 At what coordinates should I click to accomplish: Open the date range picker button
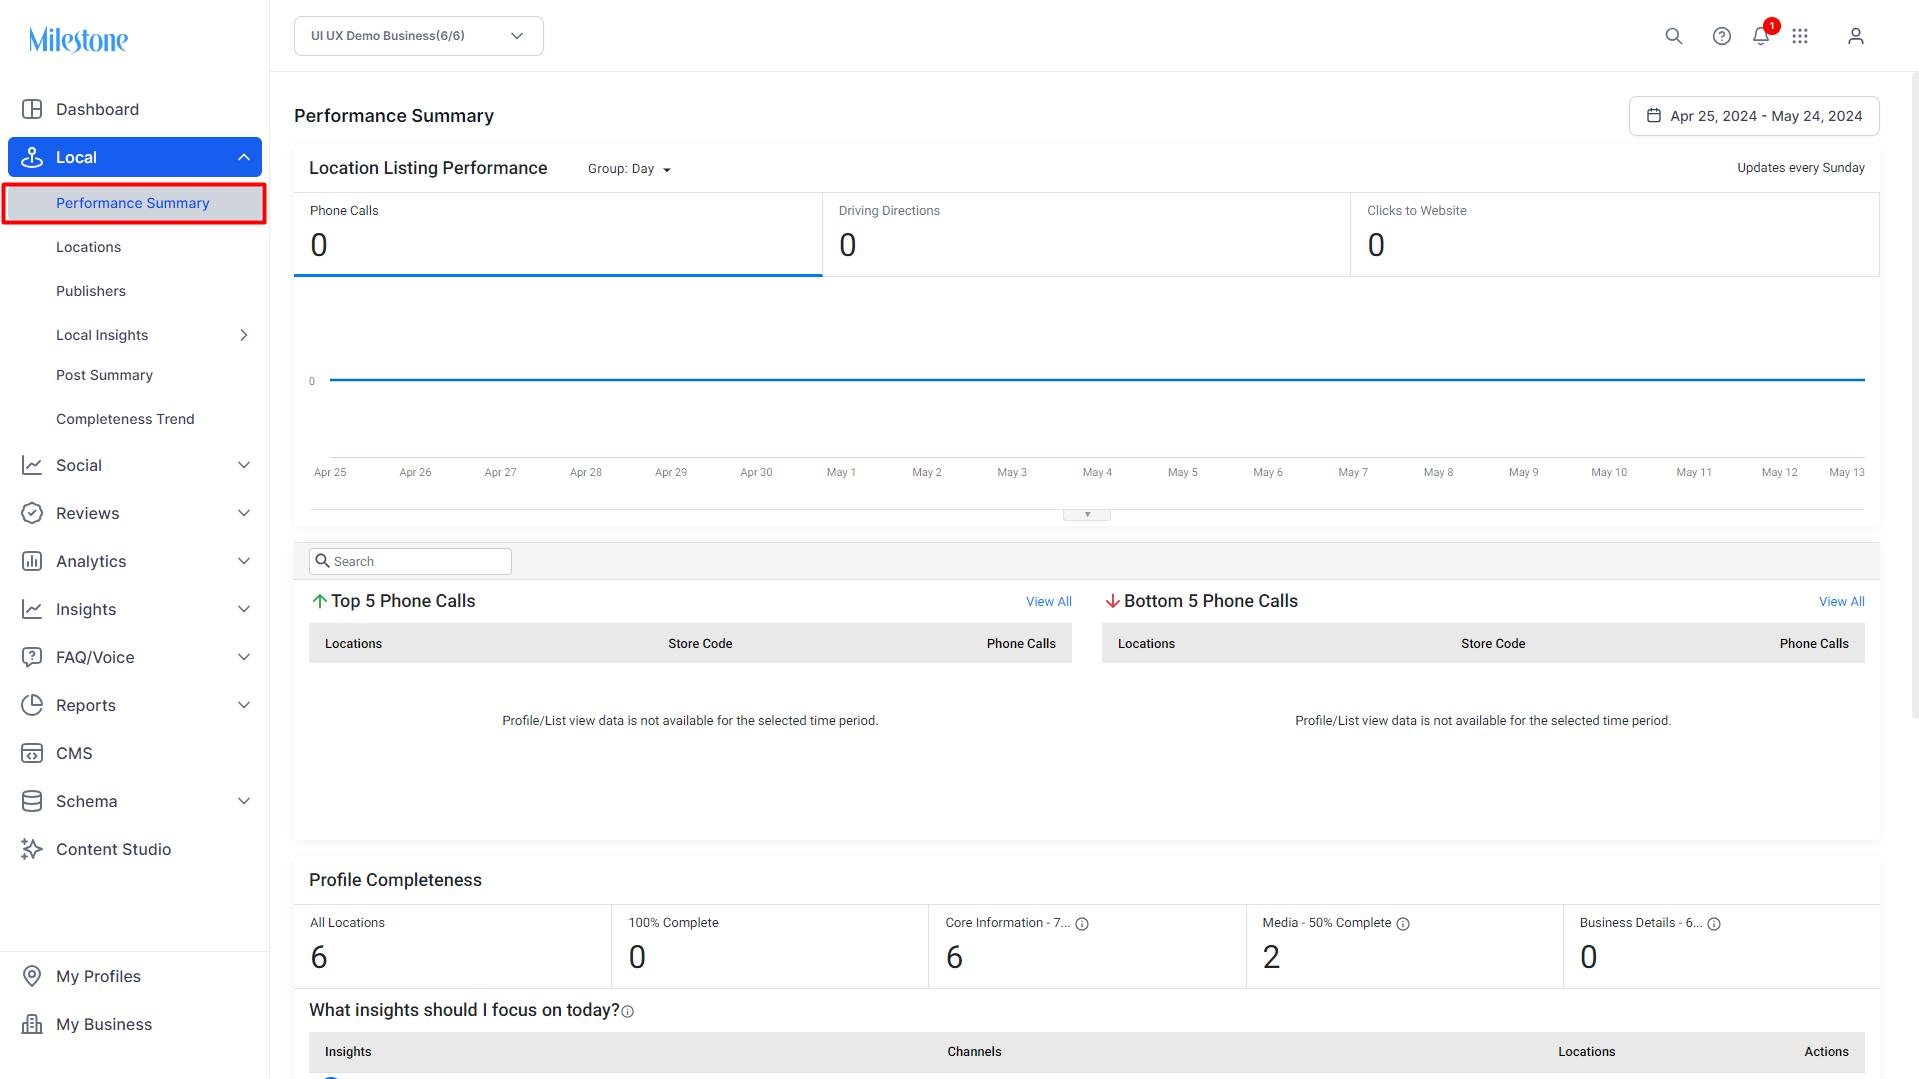[x=1754, y=116]
